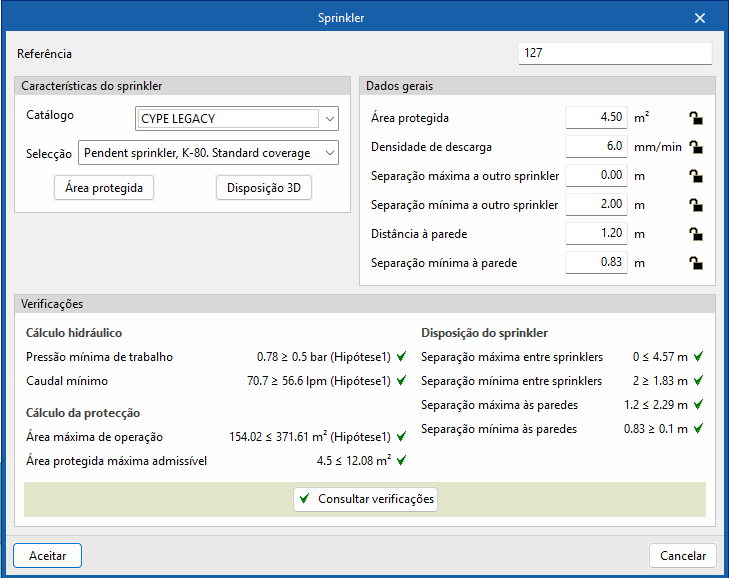729x578 pixels.
Task: Select the value '4.5 ≤ 12.08 m²'
Action: pyautogui.click(x=354, y=461)
